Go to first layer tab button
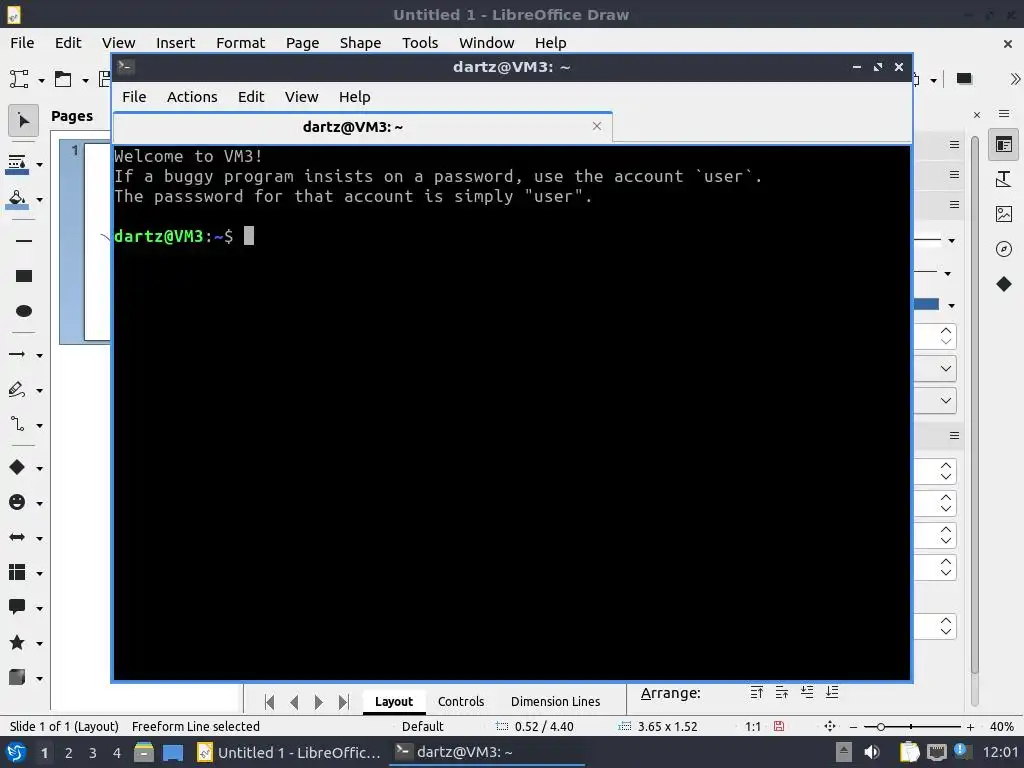 click(x=269, y=702)
